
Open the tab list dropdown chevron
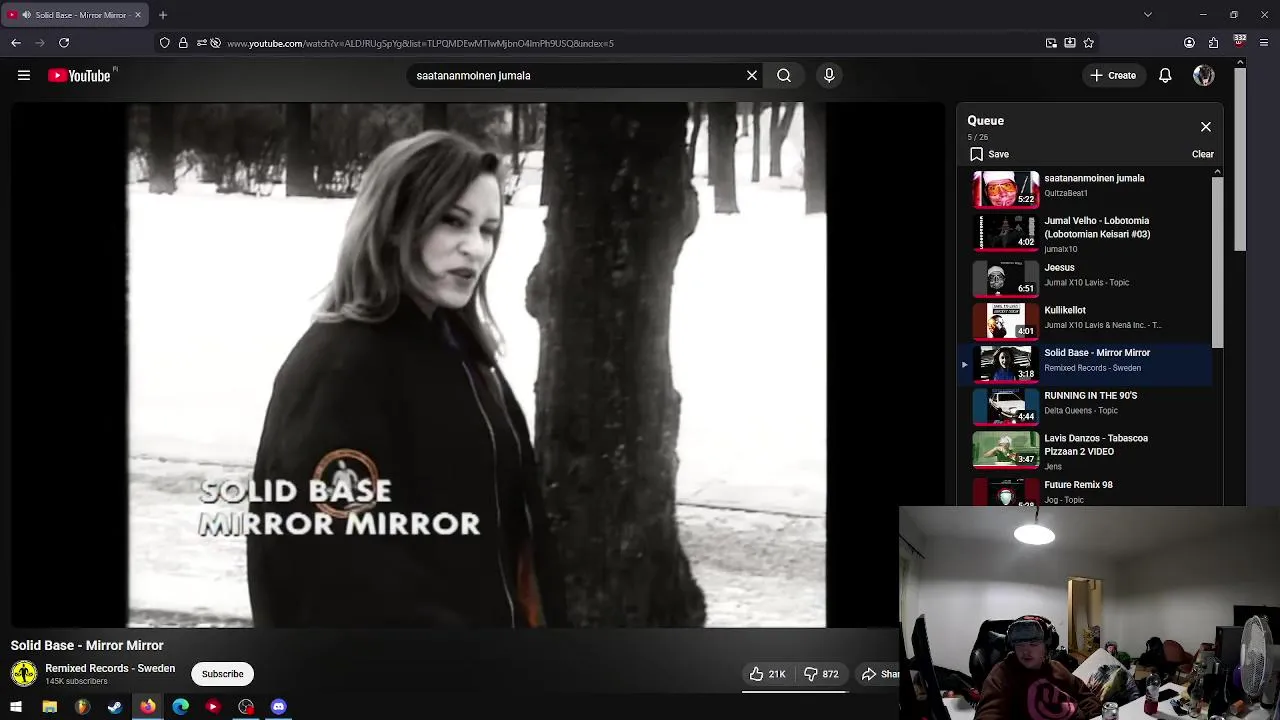tap(1148, 15)
